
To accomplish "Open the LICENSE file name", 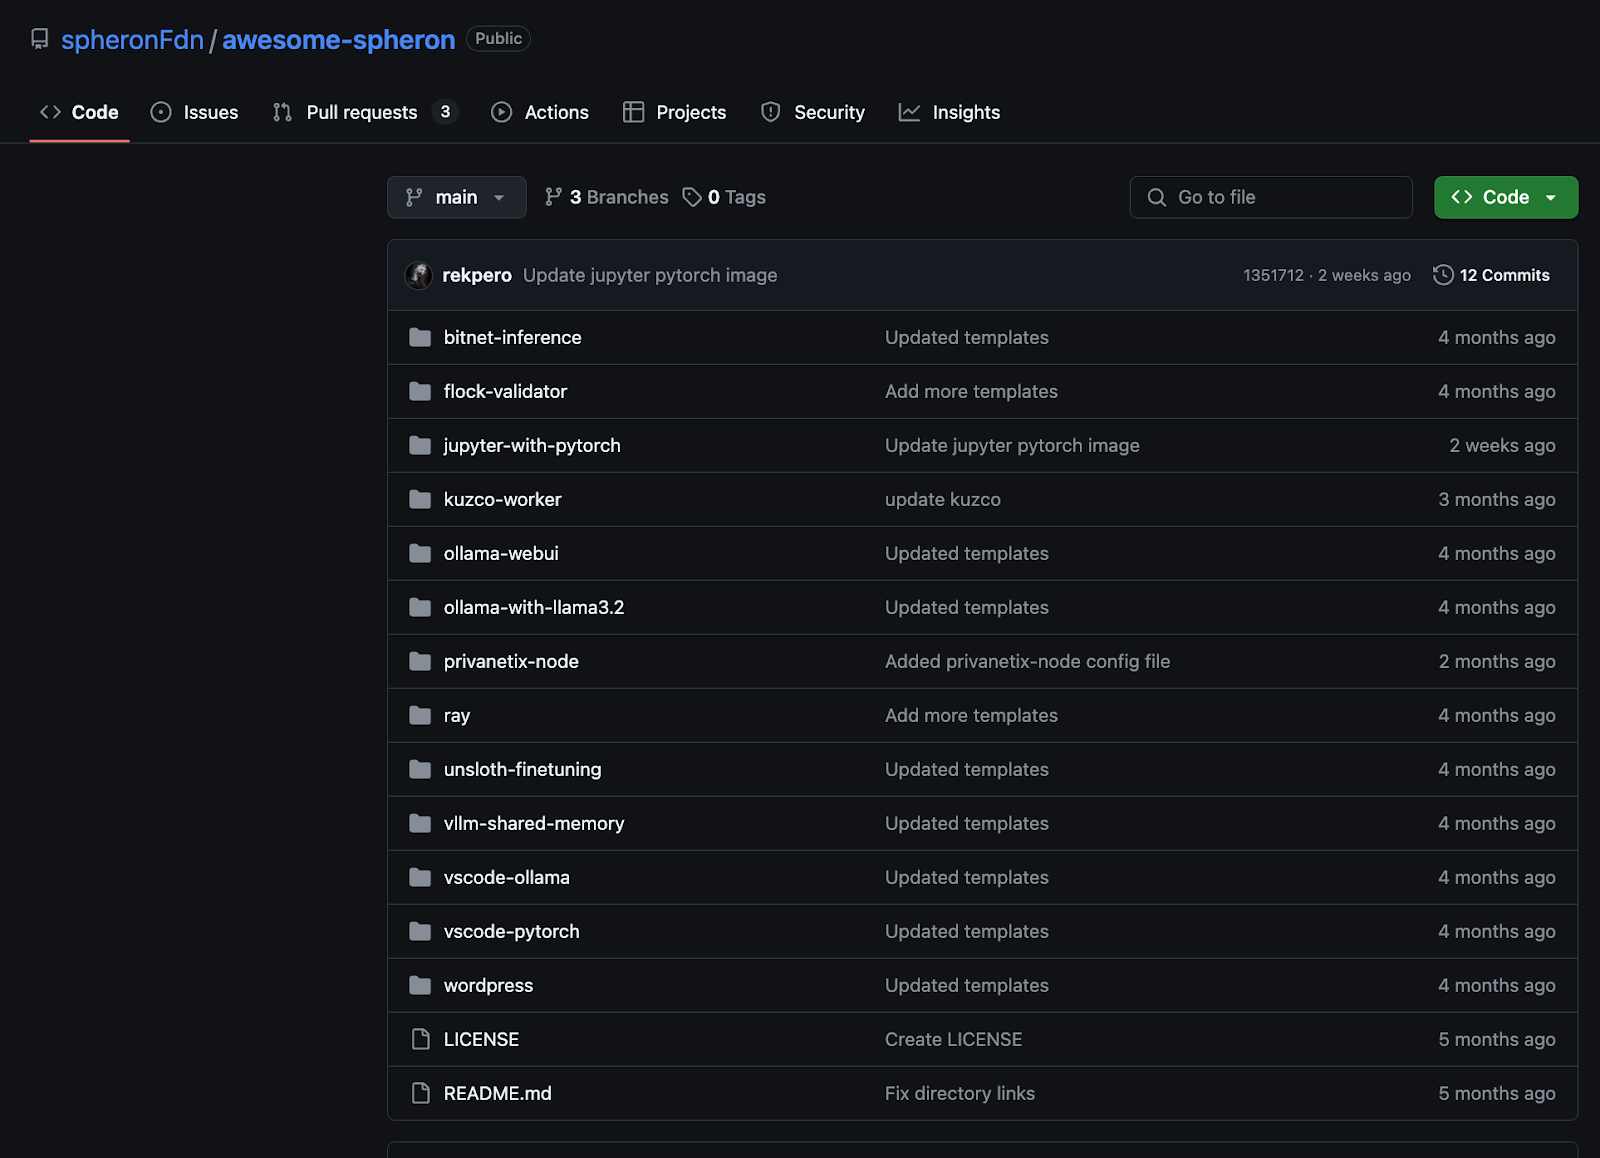I will pyautogui.click(x=481, y=1039).
